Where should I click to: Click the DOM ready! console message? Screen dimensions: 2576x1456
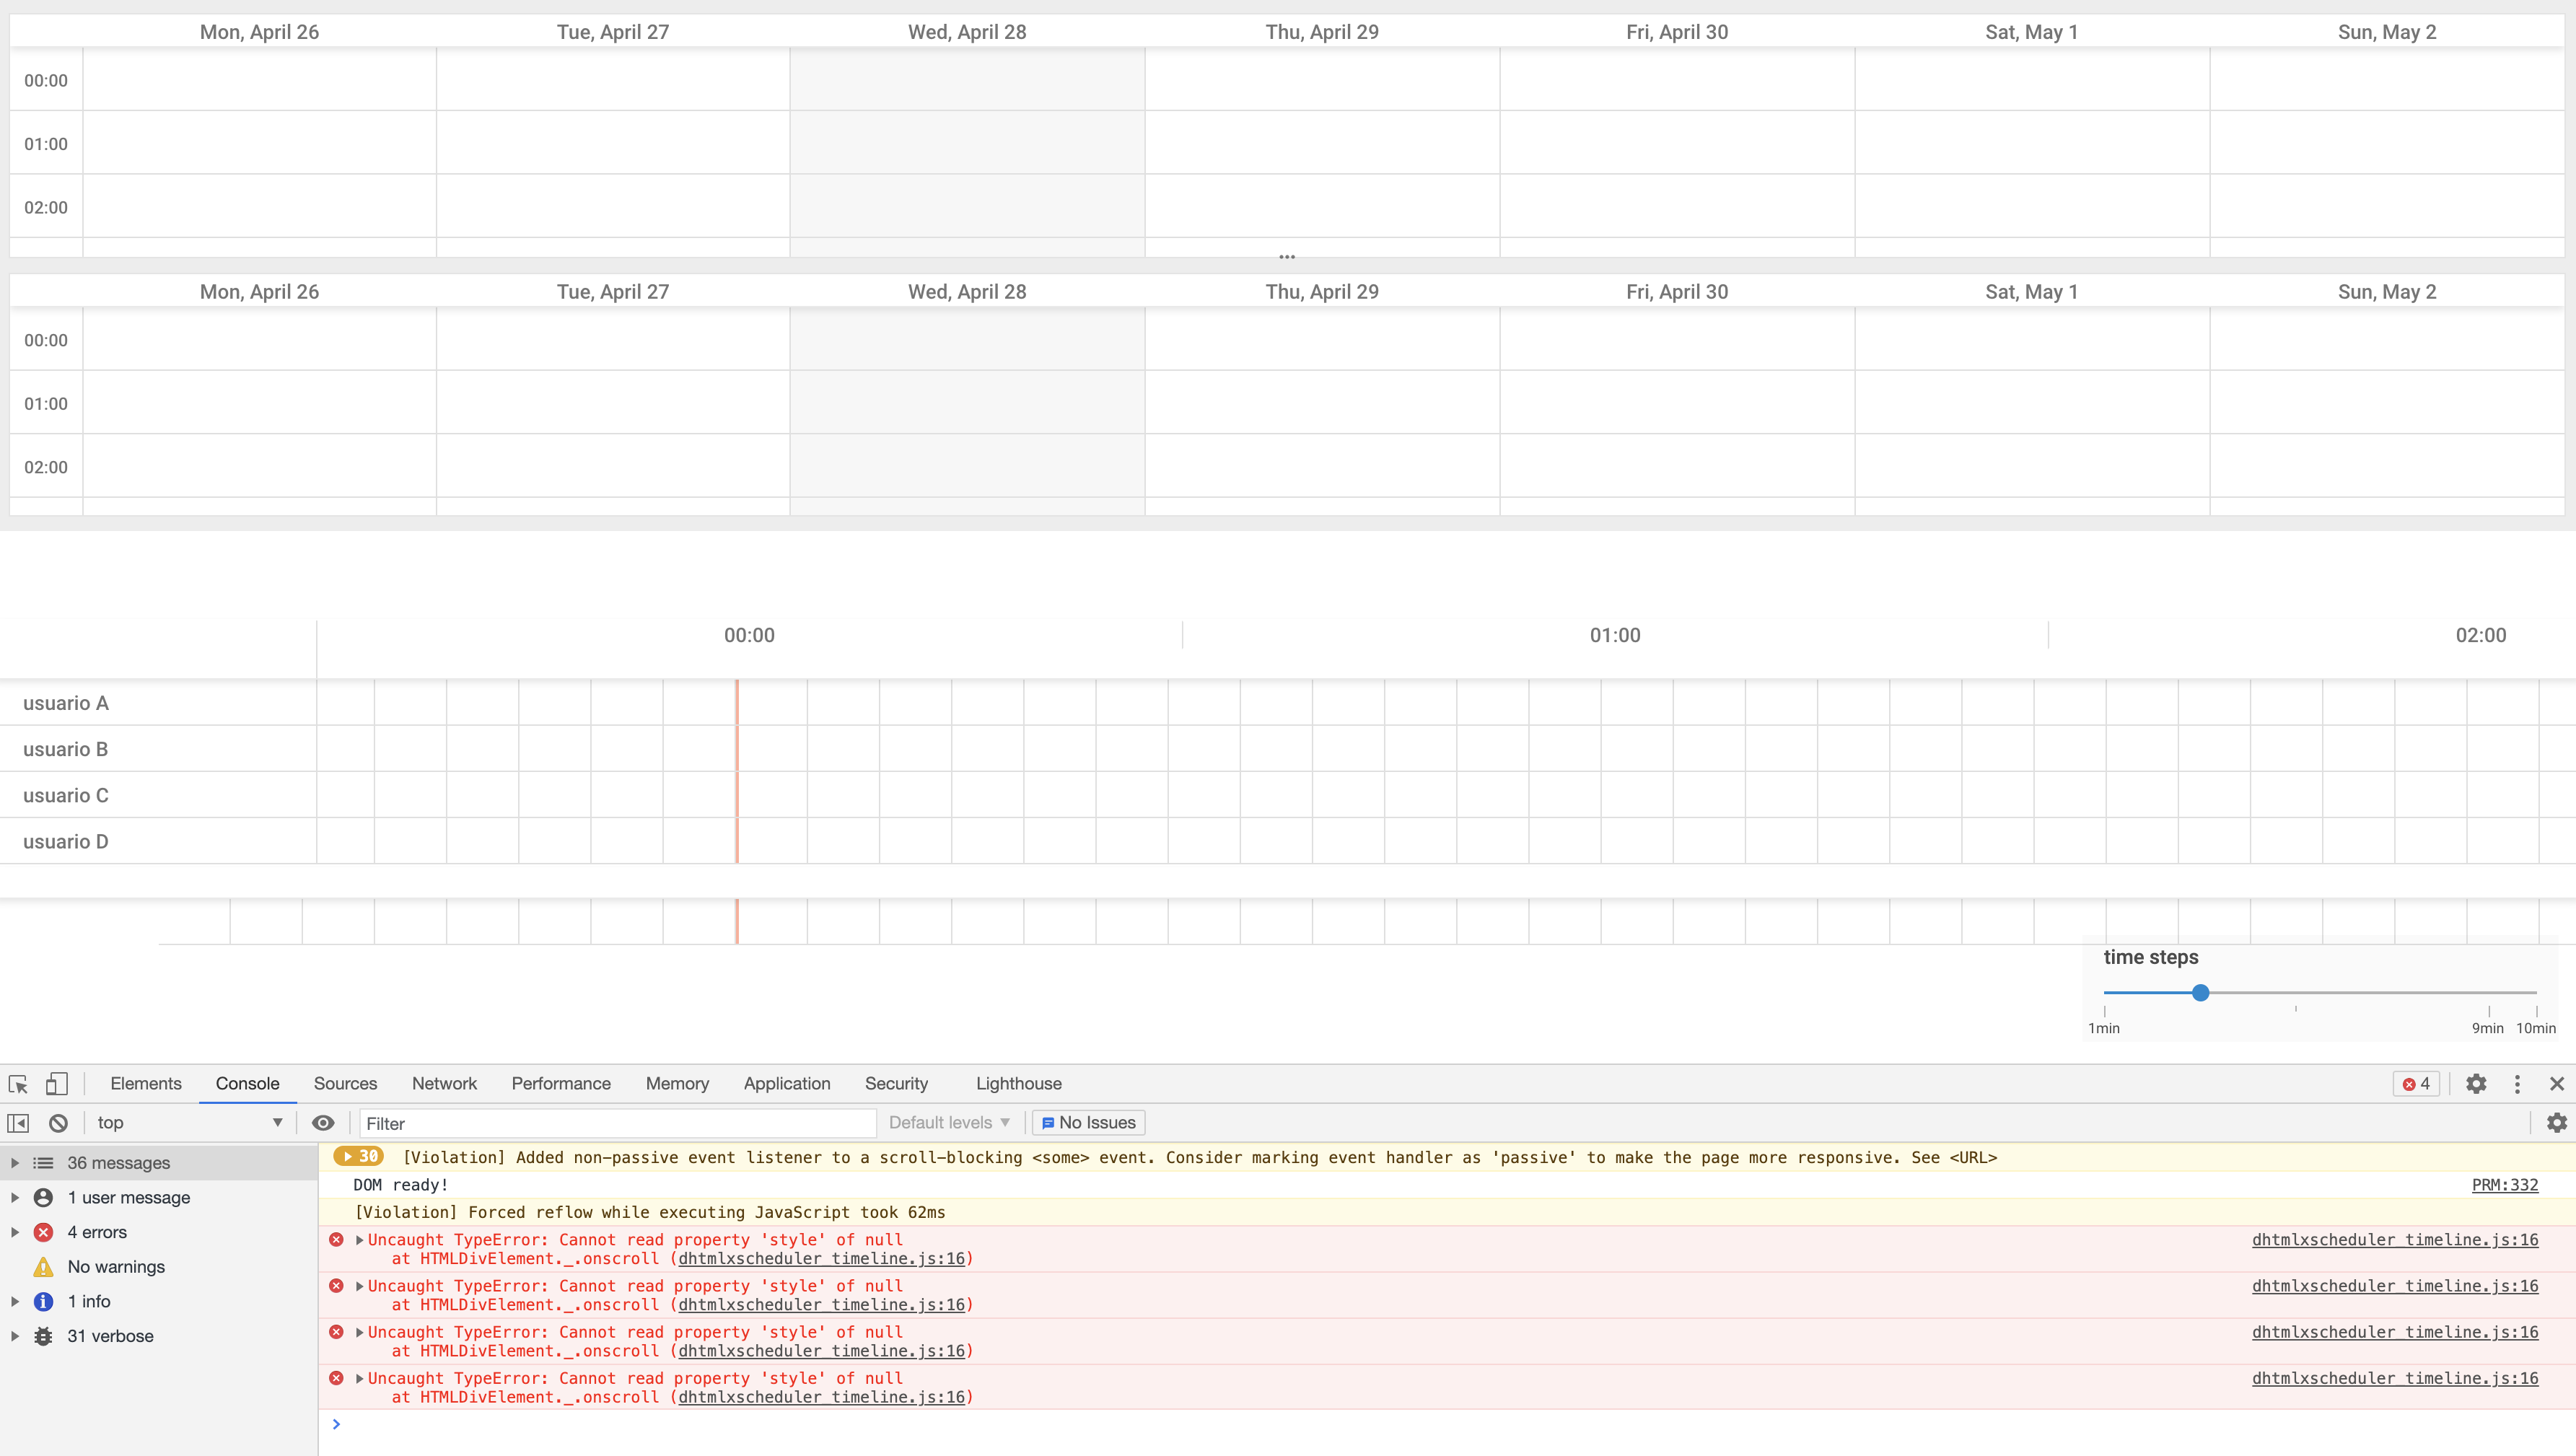coord(401,1185)
